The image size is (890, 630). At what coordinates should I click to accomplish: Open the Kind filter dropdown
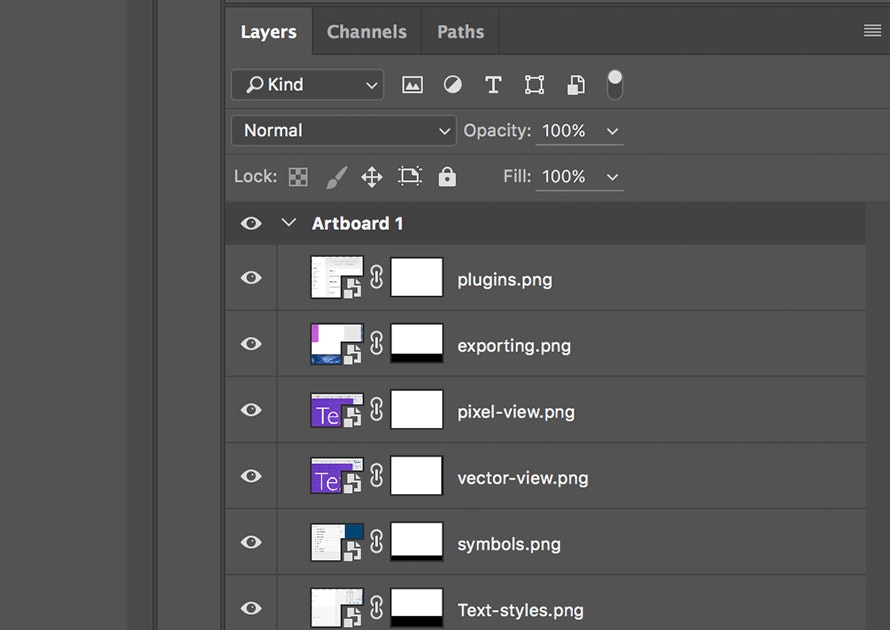[308, 85]
